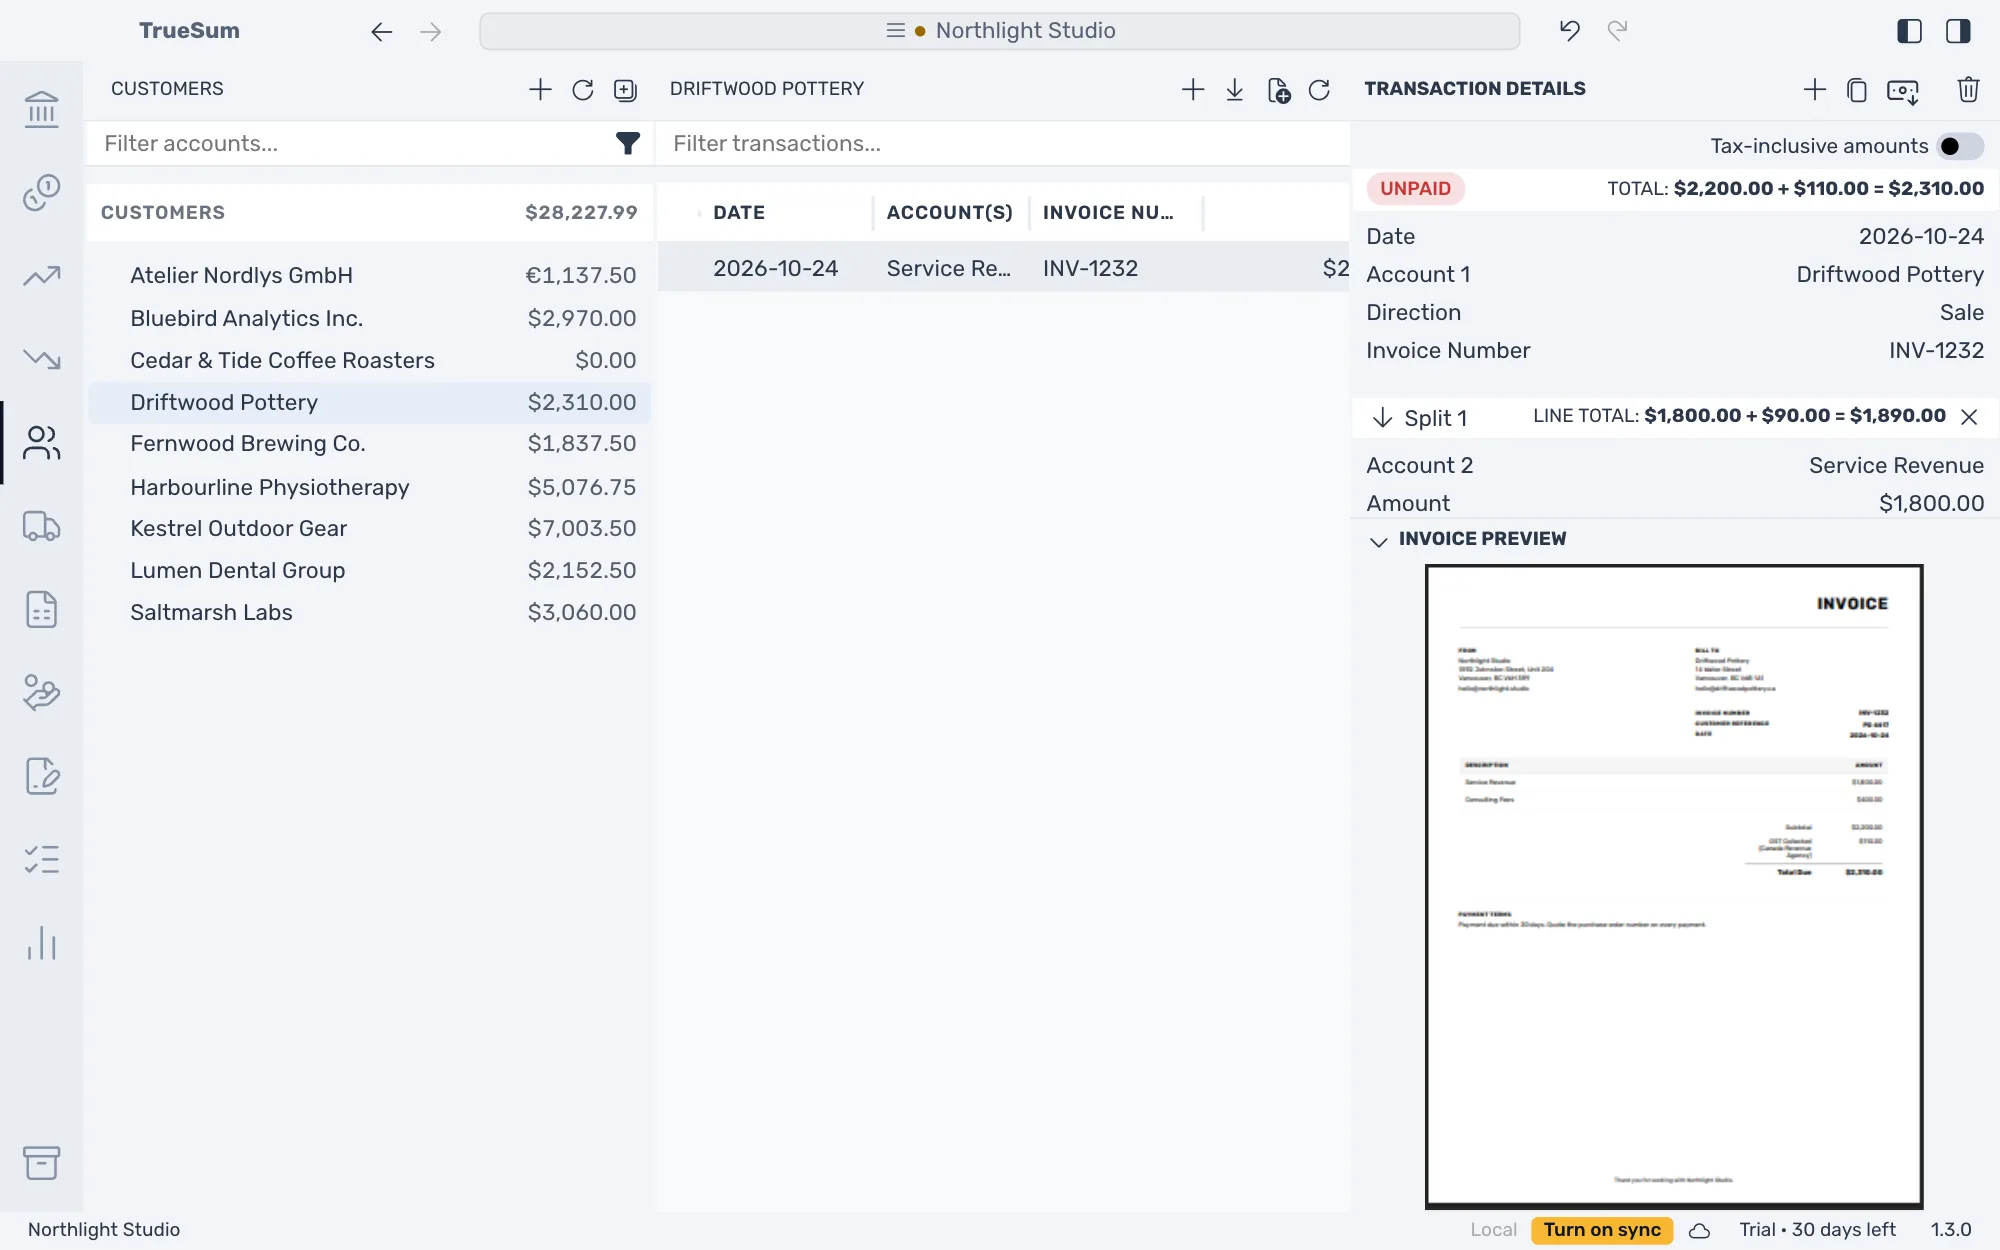Toggle Tax-inclusive amounts switch
2000x1250 pixels.
pos(1960,146)
